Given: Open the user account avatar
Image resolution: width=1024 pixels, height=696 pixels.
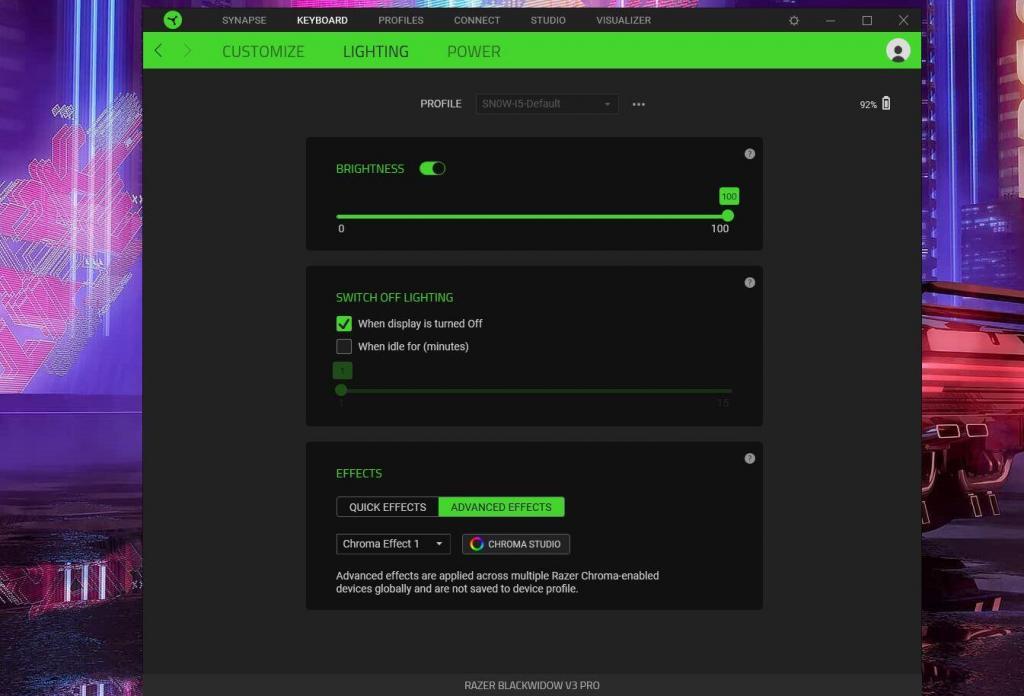Looking at the screenshot, I should click(898, 51).
